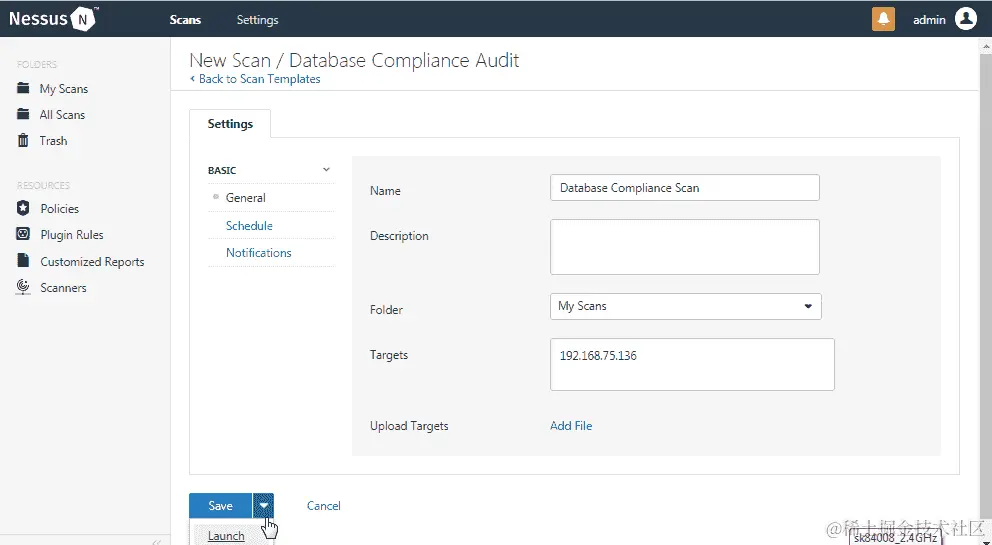
Task: Open Trash in the sidebar
Action: [x=53, y=141]
